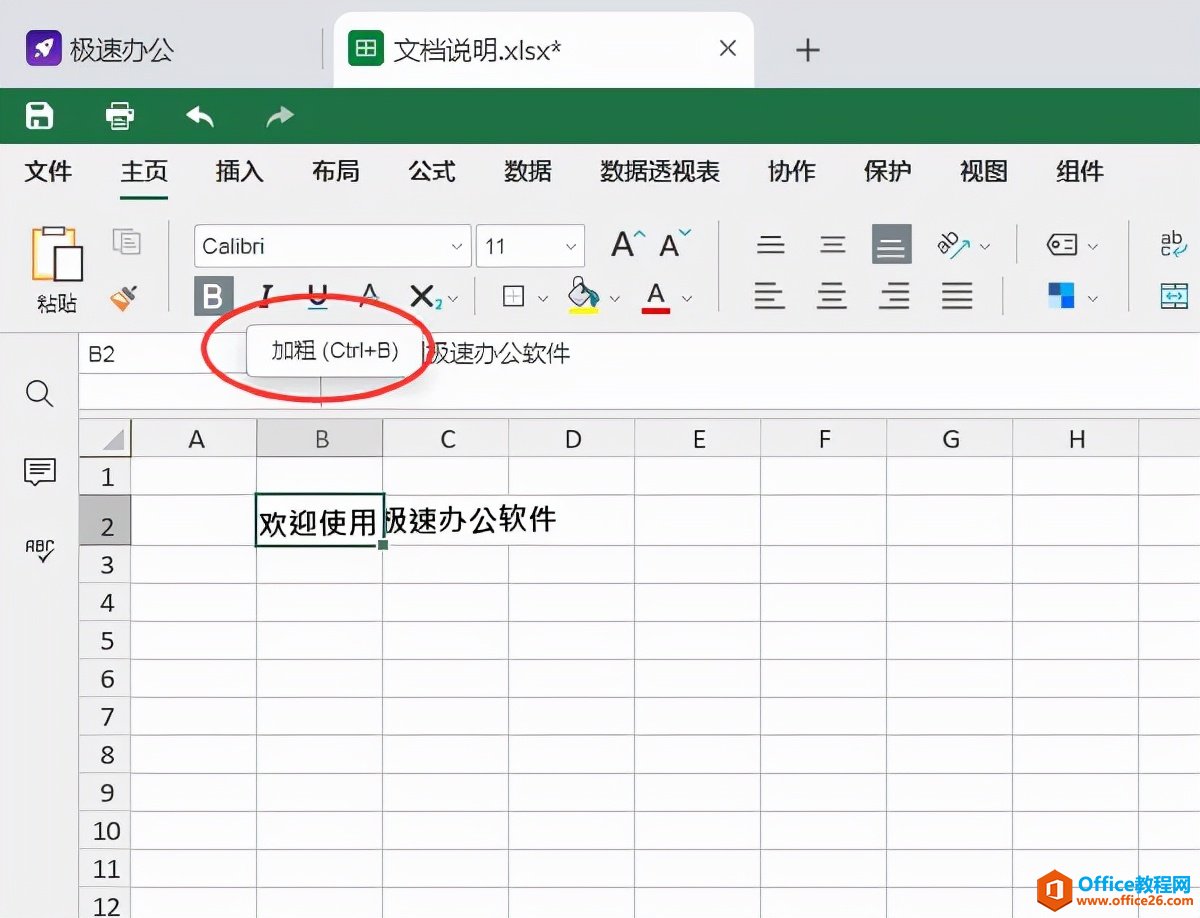1200x918 pixels.
Task: Switch to the 数据透视表 ribbon tab
Action: pyautogui.click(x=660, y=171)
